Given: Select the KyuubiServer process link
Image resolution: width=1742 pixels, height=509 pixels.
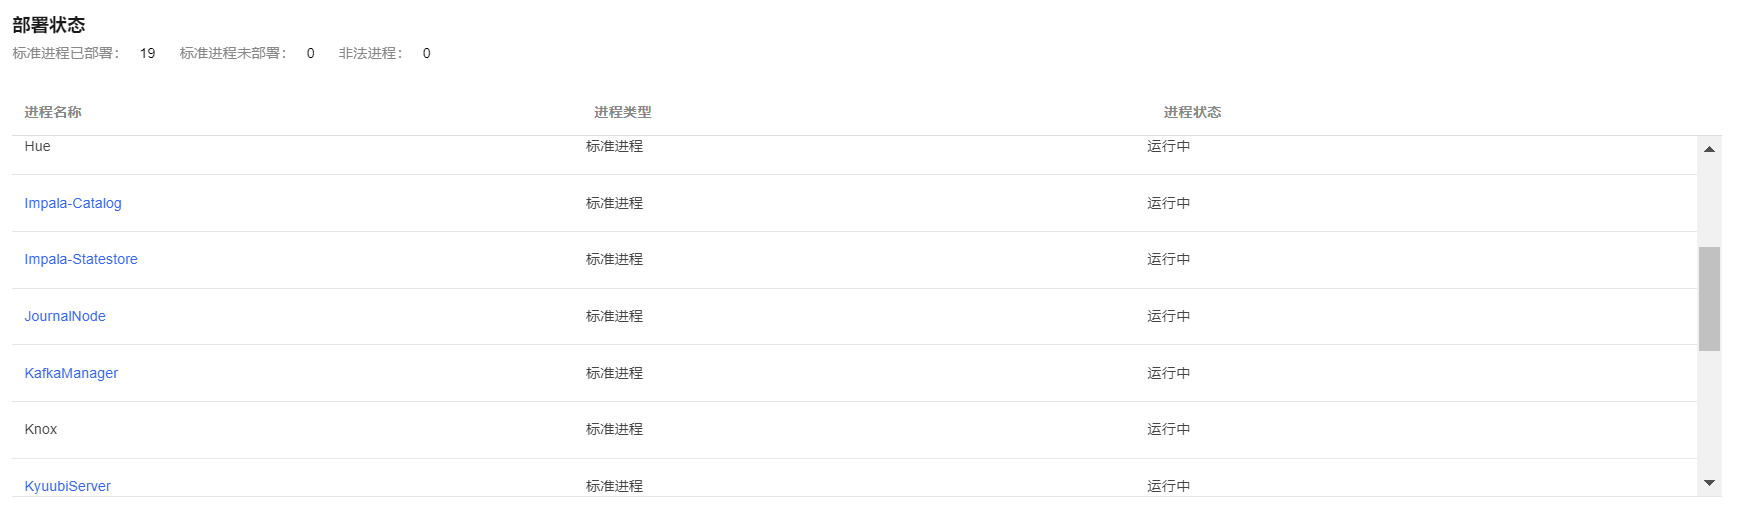Looking at the screenshot, I should pyautogui.click(x=68, y=486).
